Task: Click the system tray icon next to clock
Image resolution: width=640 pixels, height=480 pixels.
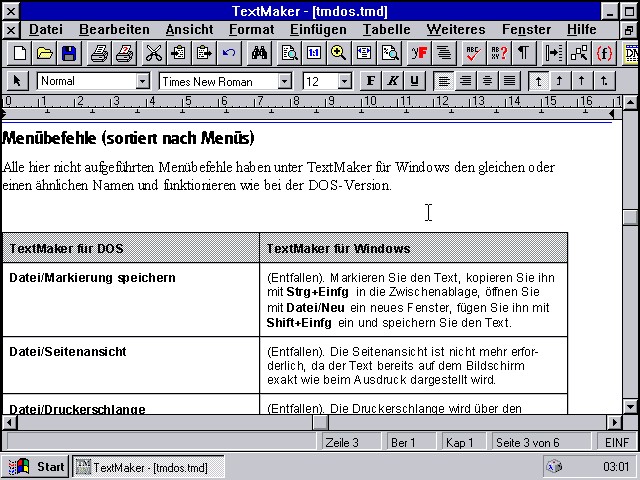Action: (555, 466)
